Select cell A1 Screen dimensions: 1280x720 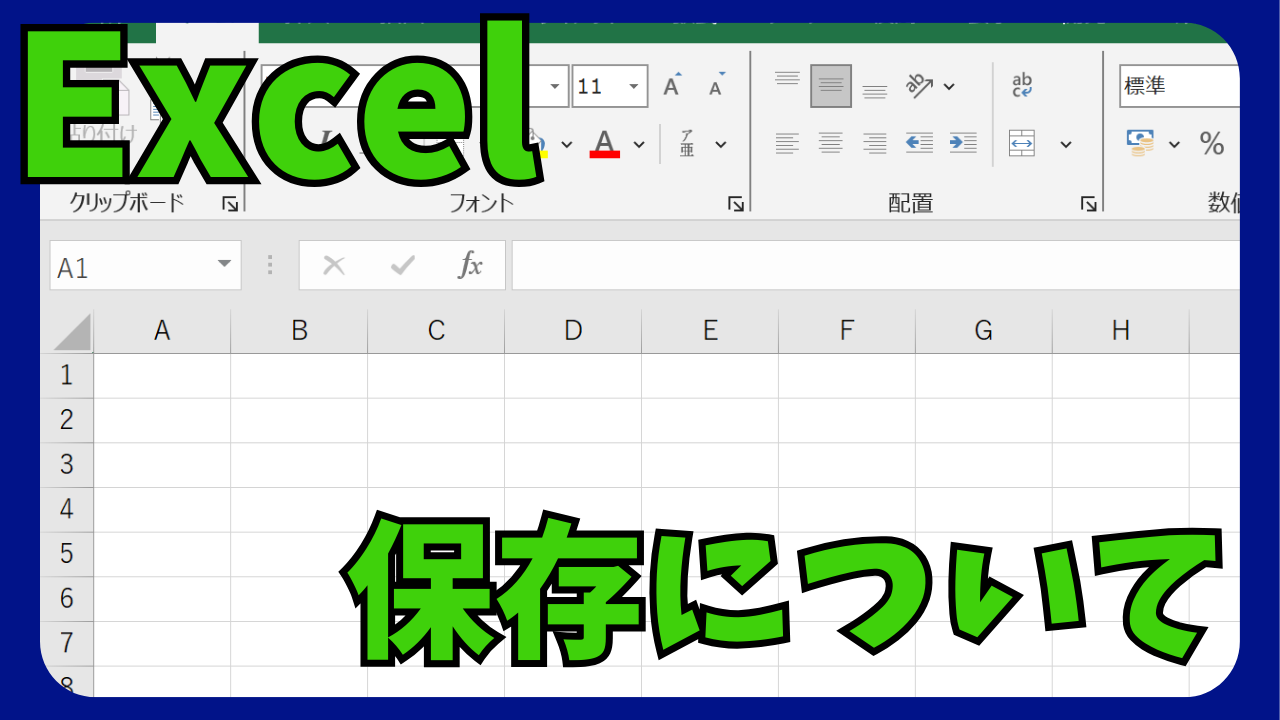[x=162, y=375]
